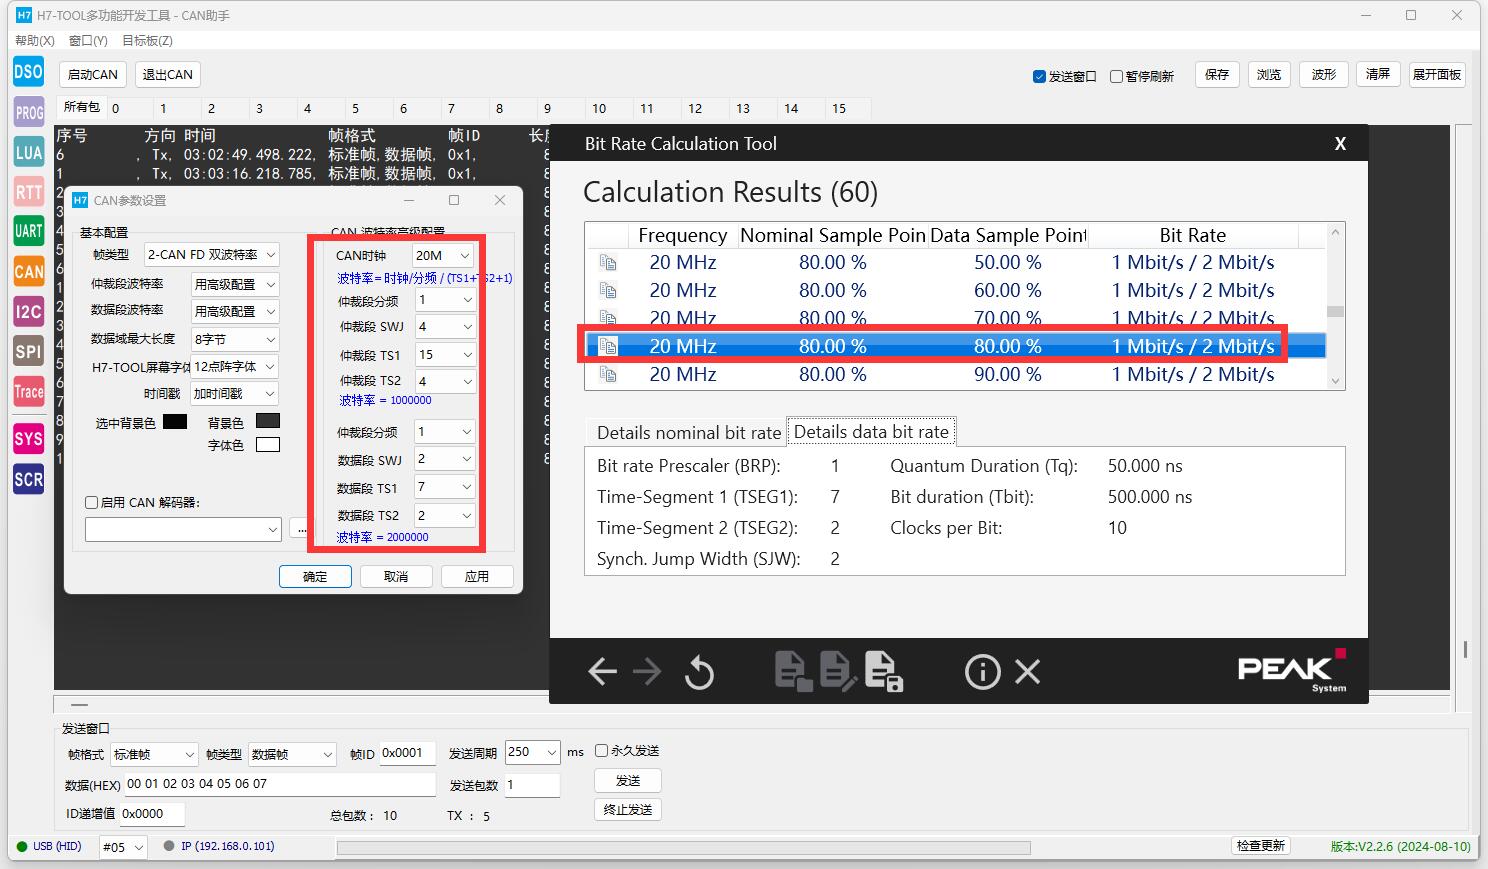Click the save document disk icon

pos(883,671)
